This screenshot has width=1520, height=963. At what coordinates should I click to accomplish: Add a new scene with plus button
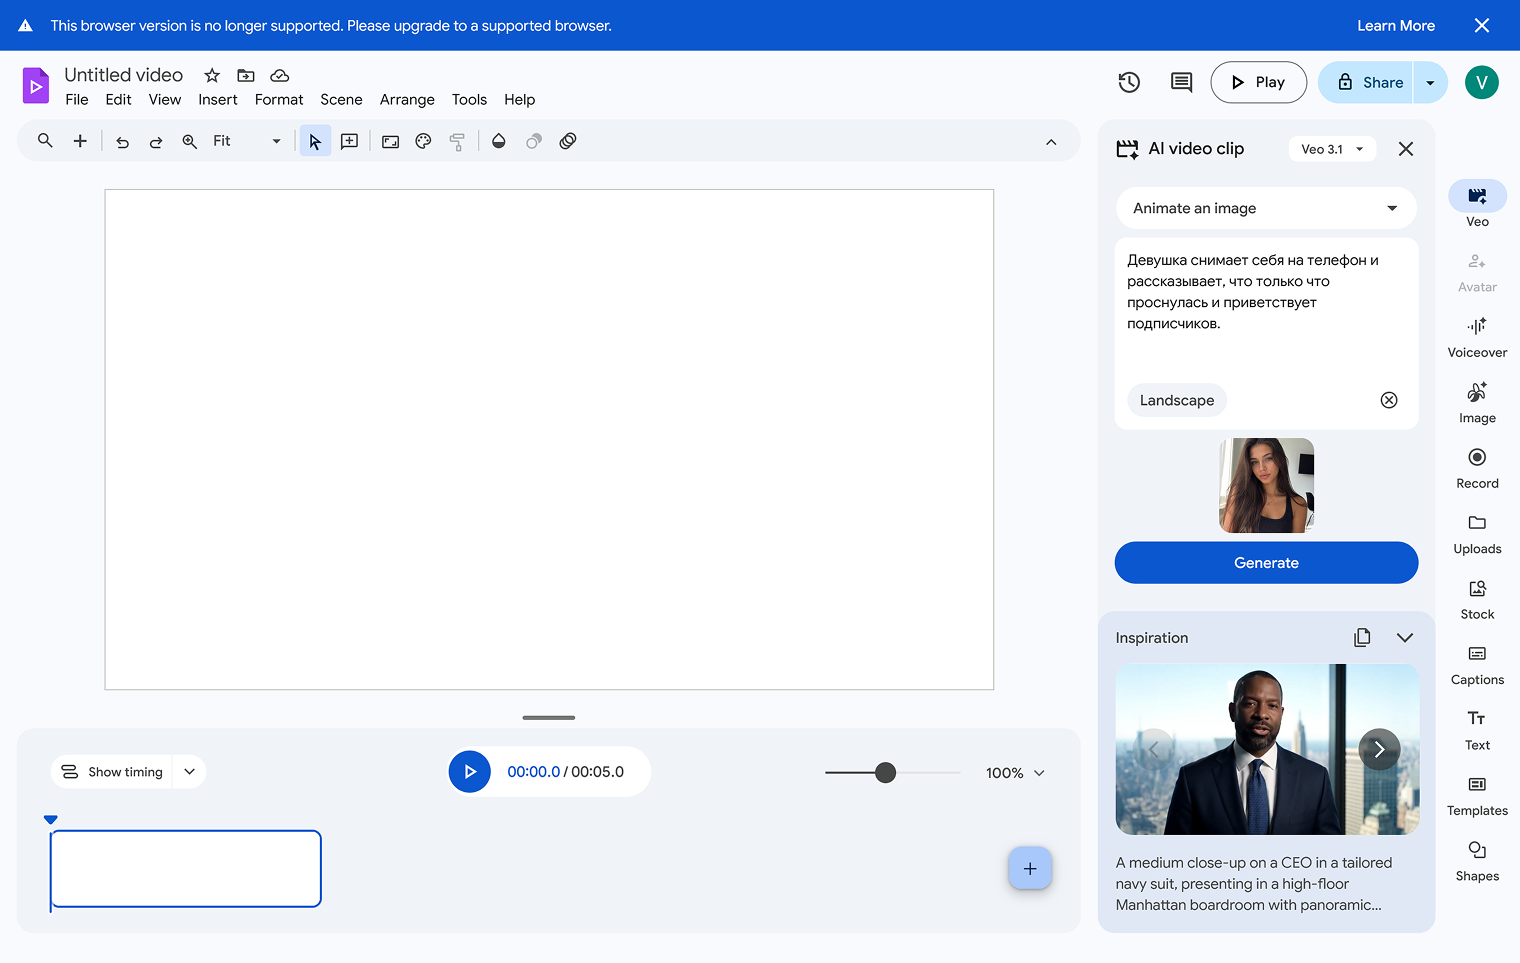[1030, 868]
